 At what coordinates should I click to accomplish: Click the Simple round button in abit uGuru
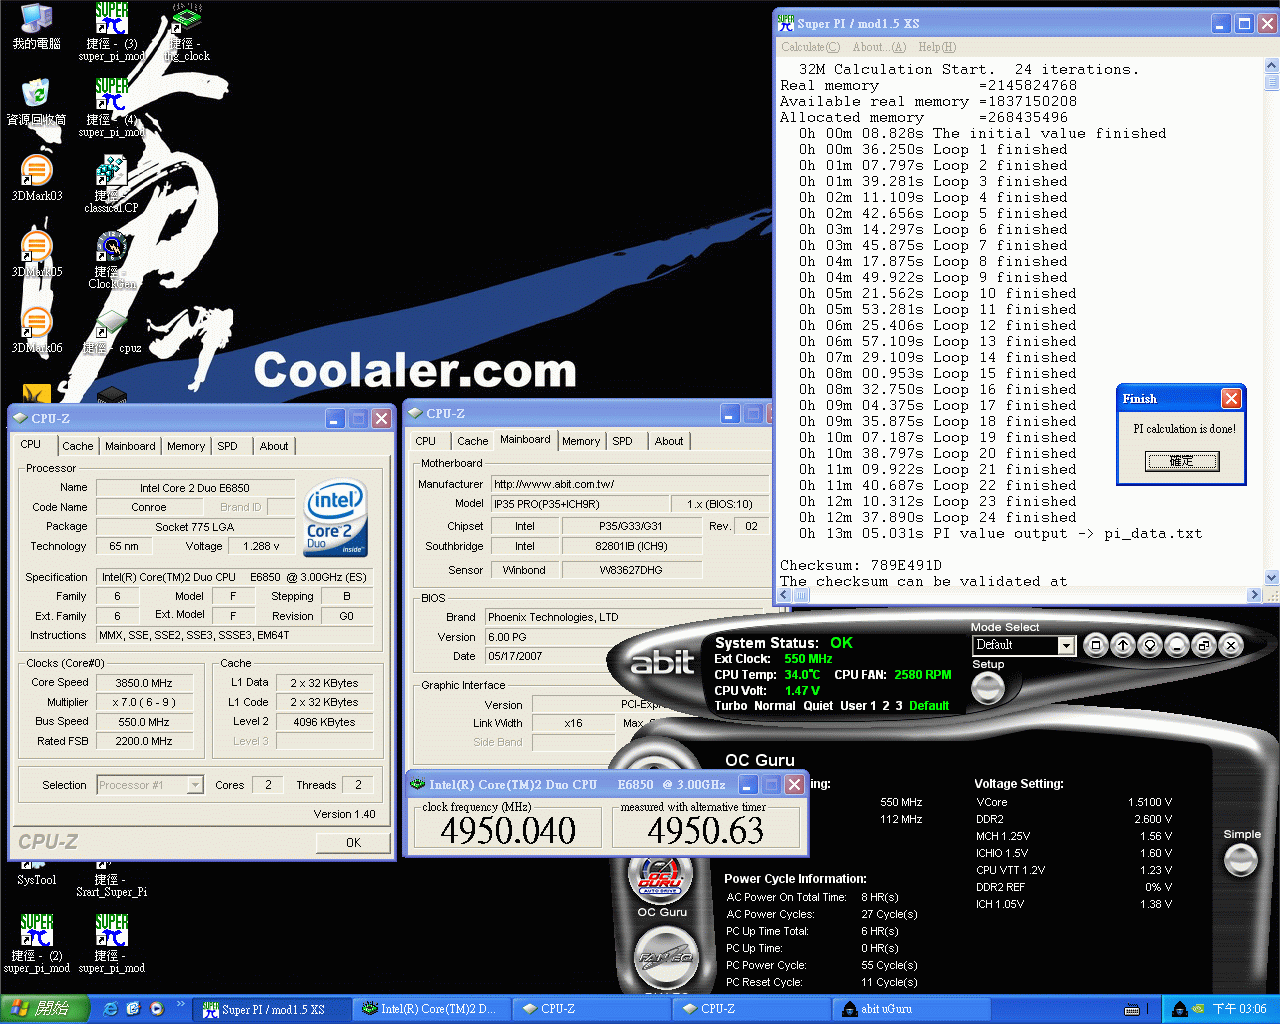(1241, 859)
